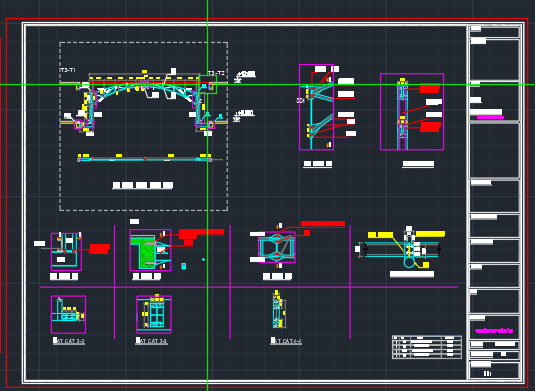The image size is (535, 391).
Task: Select the magenta project title in the title block
Action: (x=494, y=331)
